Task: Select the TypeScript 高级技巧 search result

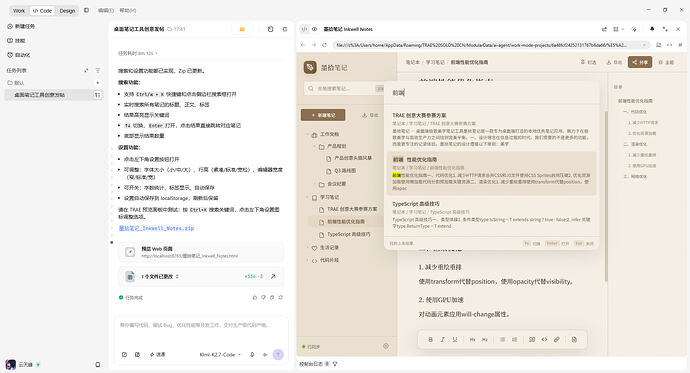Action: click(492, 215)
